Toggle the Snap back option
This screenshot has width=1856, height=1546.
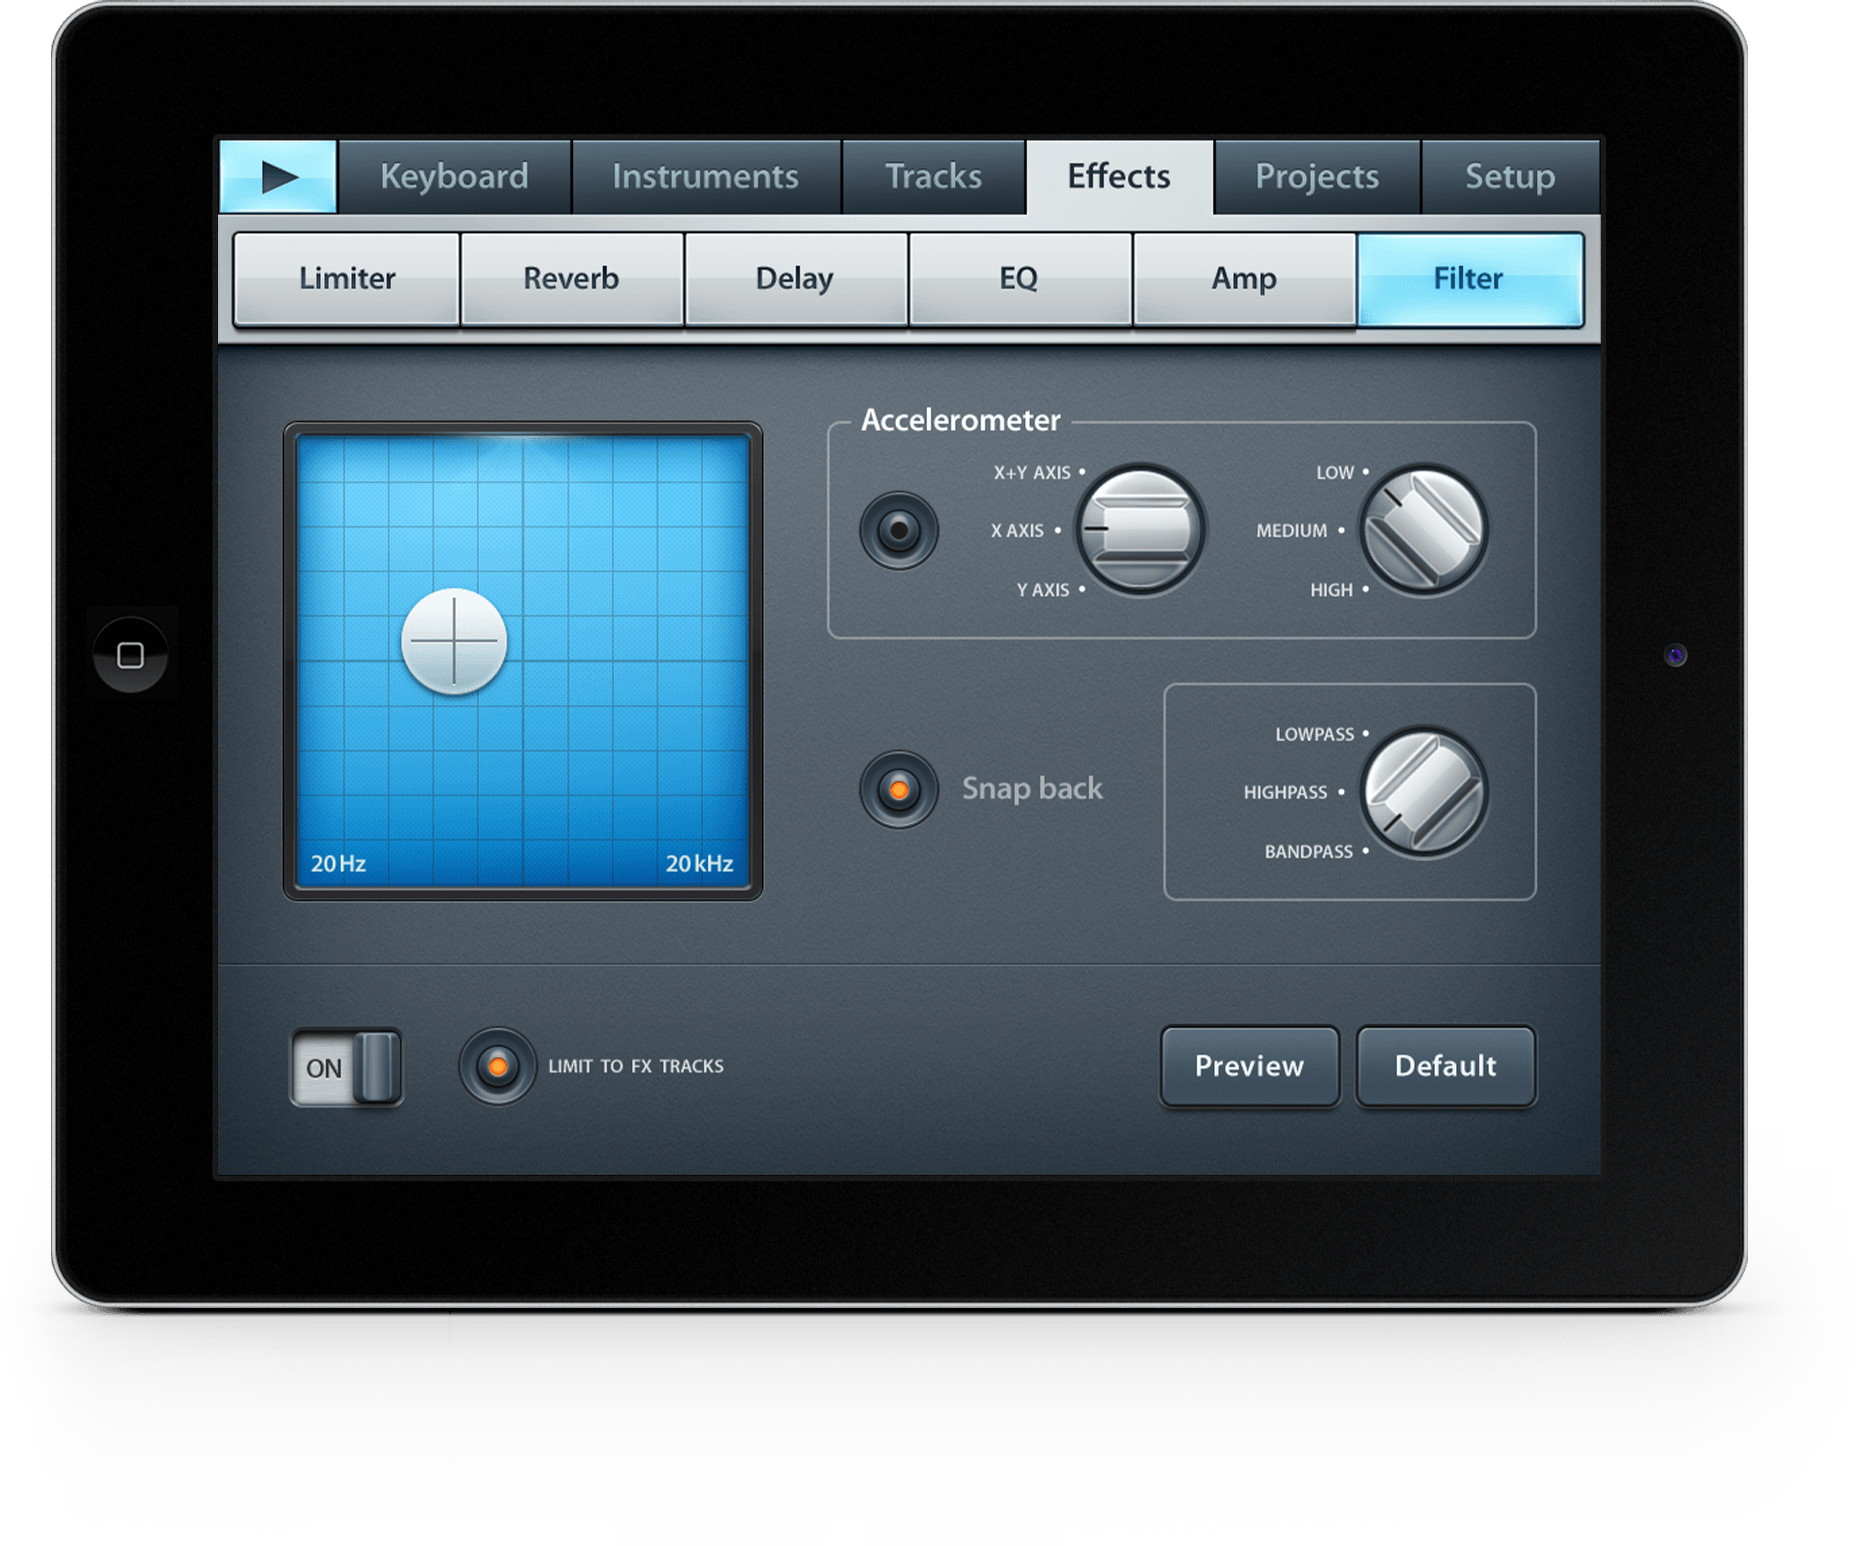tap(899, 789)
